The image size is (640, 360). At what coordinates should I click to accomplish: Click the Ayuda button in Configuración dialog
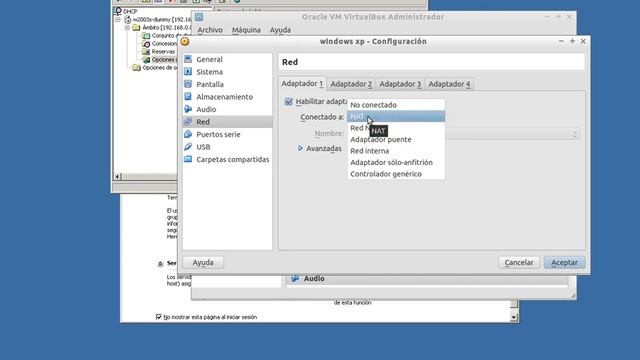coord(203,262)
